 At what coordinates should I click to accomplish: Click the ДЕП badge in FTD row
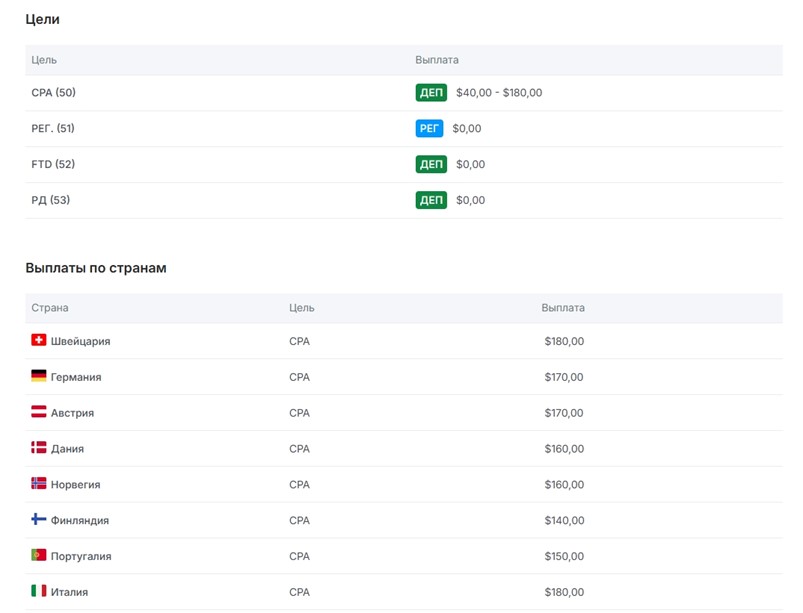pyautogui.click(x=431, y=164)
